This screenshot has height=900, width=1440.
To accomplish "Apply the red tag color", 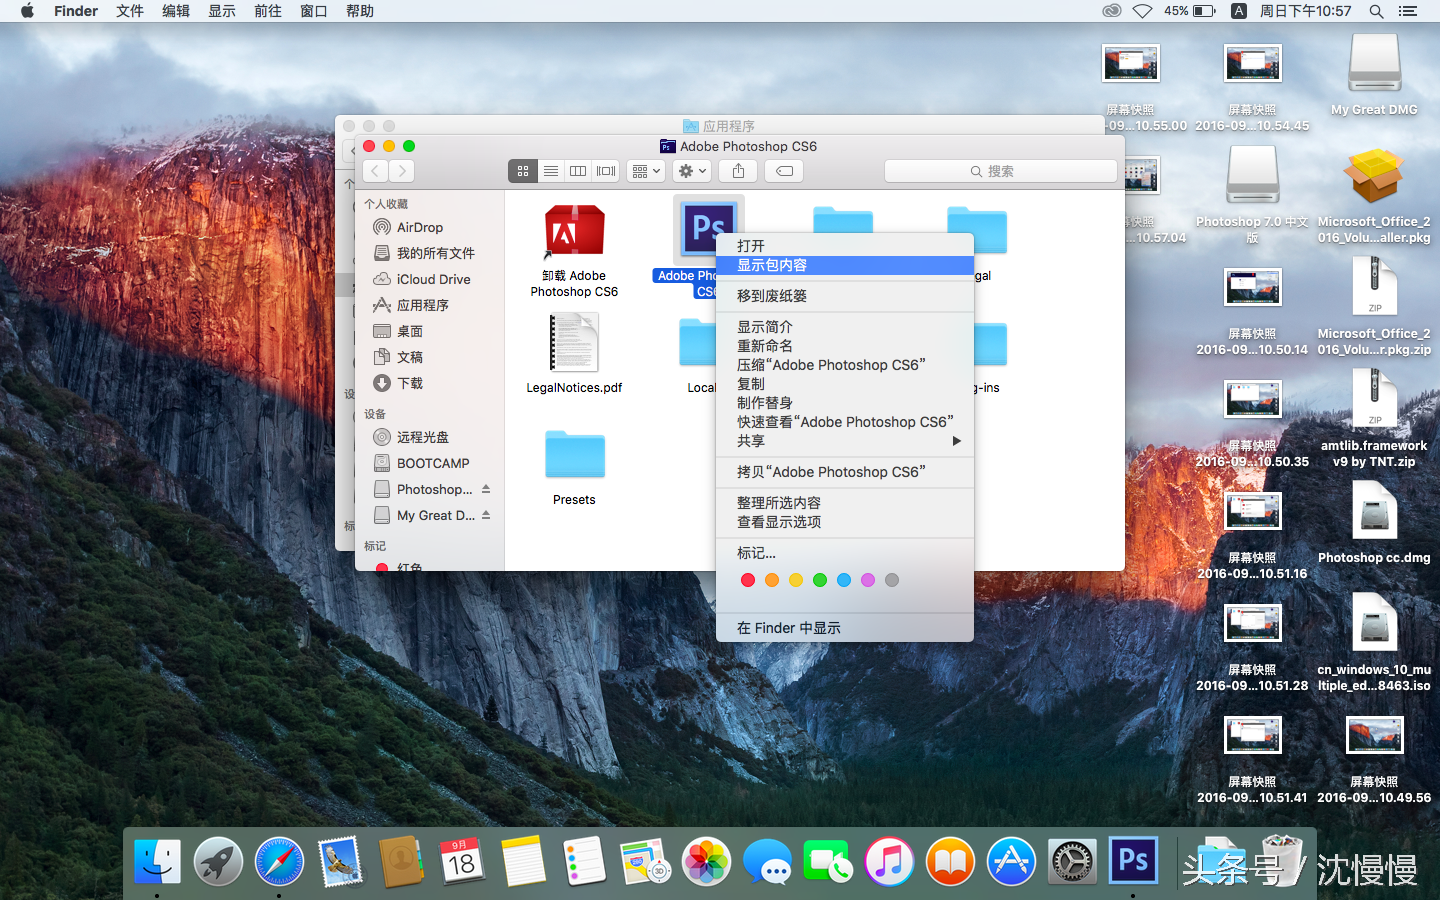I will click(x=748, y=580).
